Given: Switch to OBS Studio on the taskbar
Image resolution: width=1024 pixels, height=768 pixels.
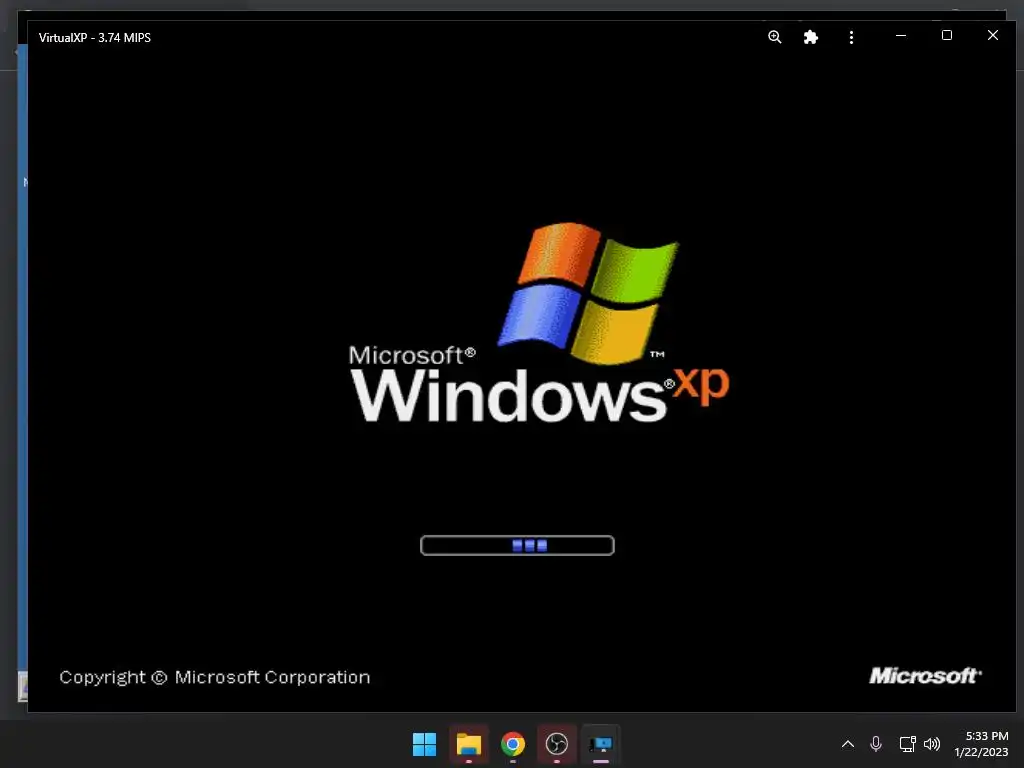Looking at the screenshot, I should pos(556,744).
